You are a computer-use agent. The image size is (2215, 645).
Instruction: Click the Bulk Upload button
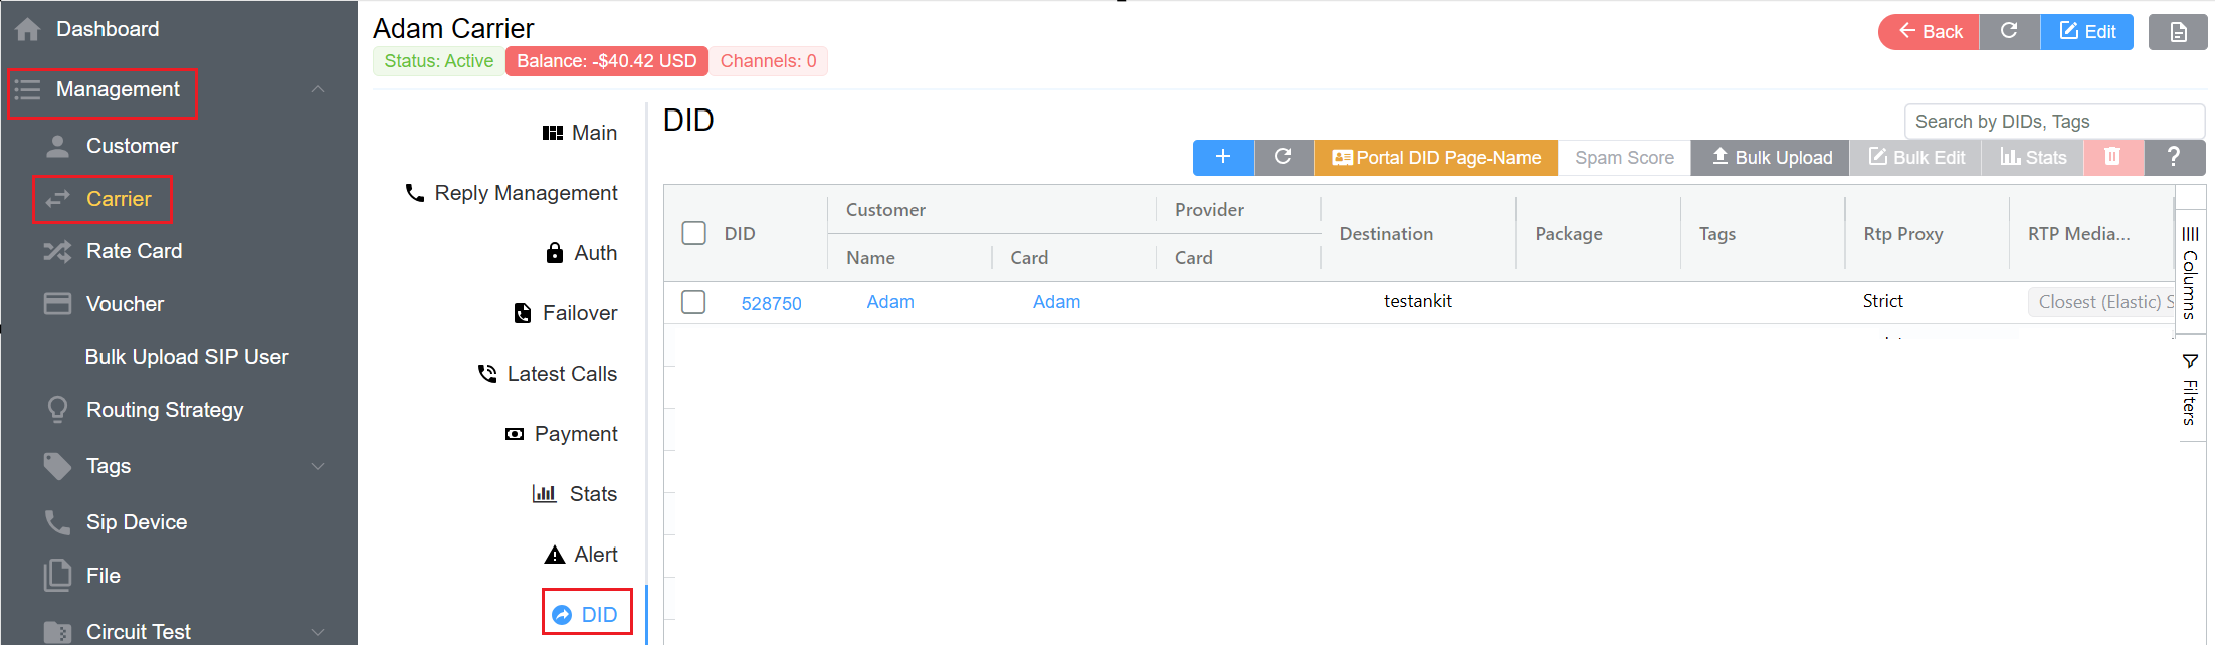point(1770,158)
